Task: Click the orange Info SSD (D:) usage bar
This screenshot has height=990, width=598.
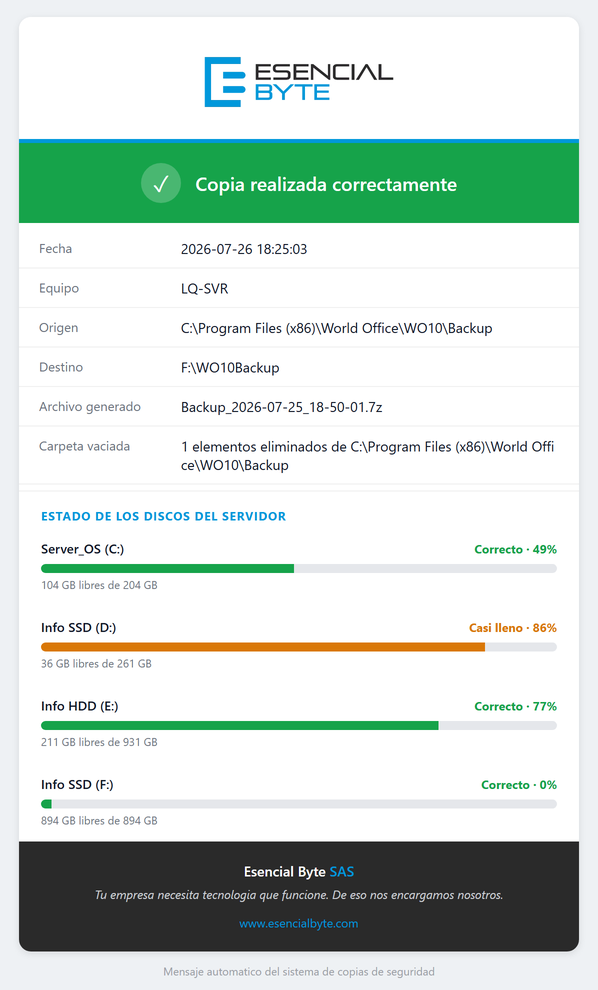Action: (299, 647)
